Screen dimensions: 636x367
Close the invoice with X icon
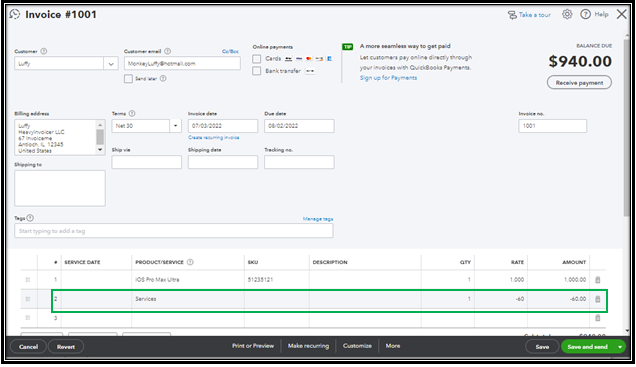pyautogui.click(x=621, y=14)
